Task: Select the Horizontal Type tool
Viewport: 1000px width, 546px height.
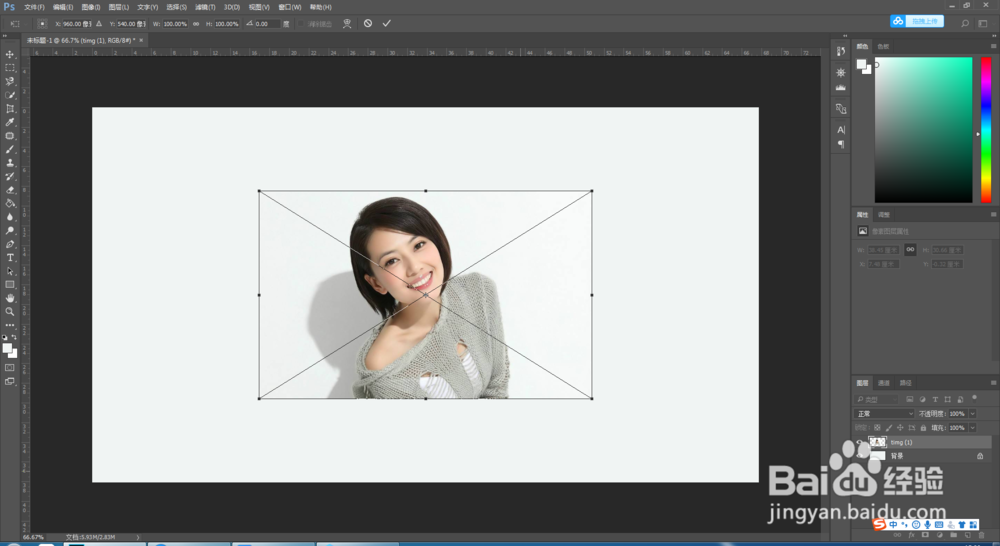Action: (10, 258)
